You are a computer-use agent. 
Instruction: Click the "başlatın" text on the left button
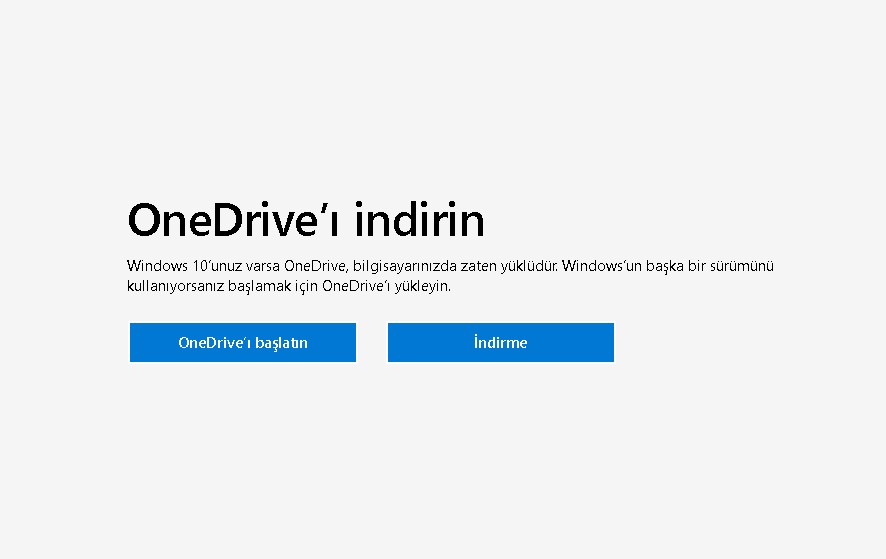tap(281, 342)
